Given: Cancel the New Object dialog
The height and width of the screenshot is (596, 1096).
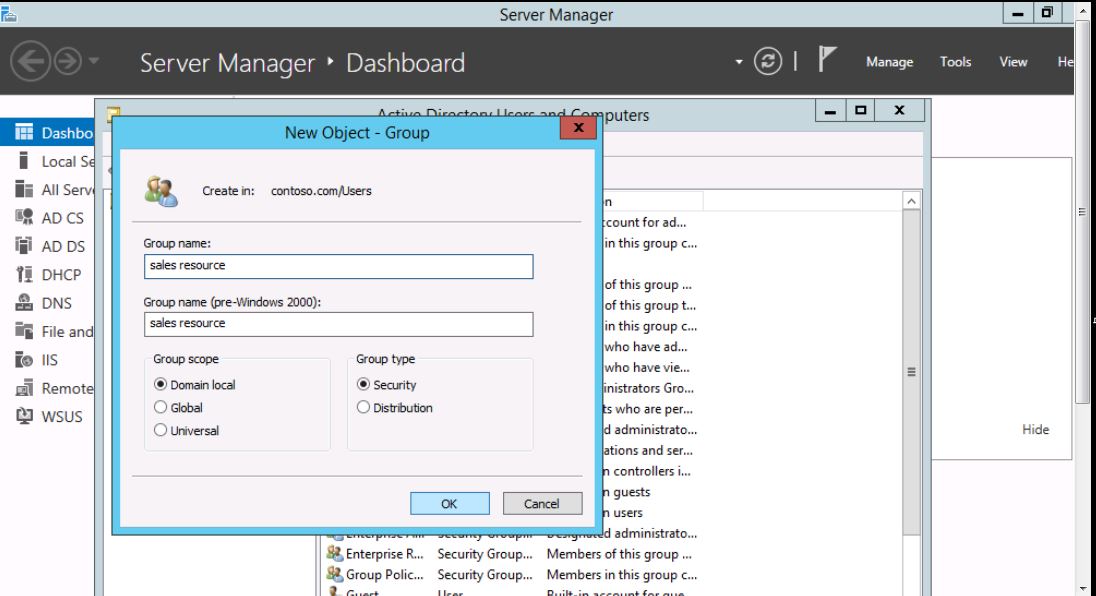Looking at the screenshot, I should click(542, 504).
